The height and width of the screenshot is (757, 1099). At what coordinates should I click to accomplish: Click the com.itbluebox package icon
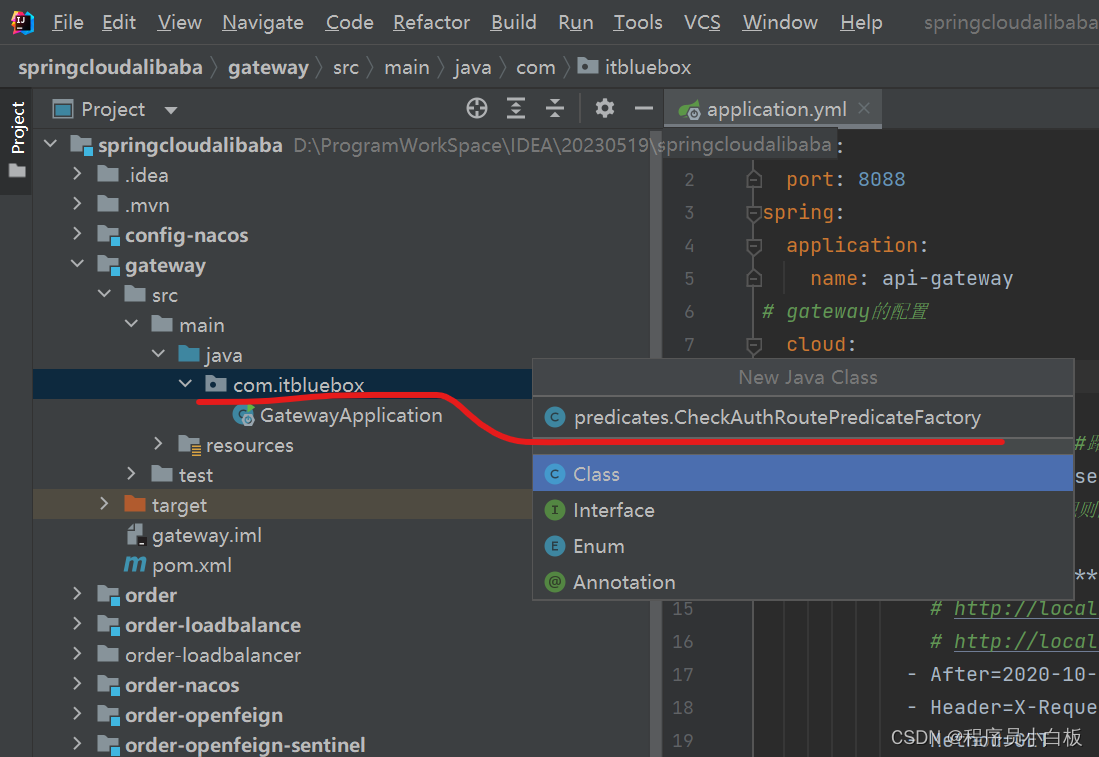point(215,384)
